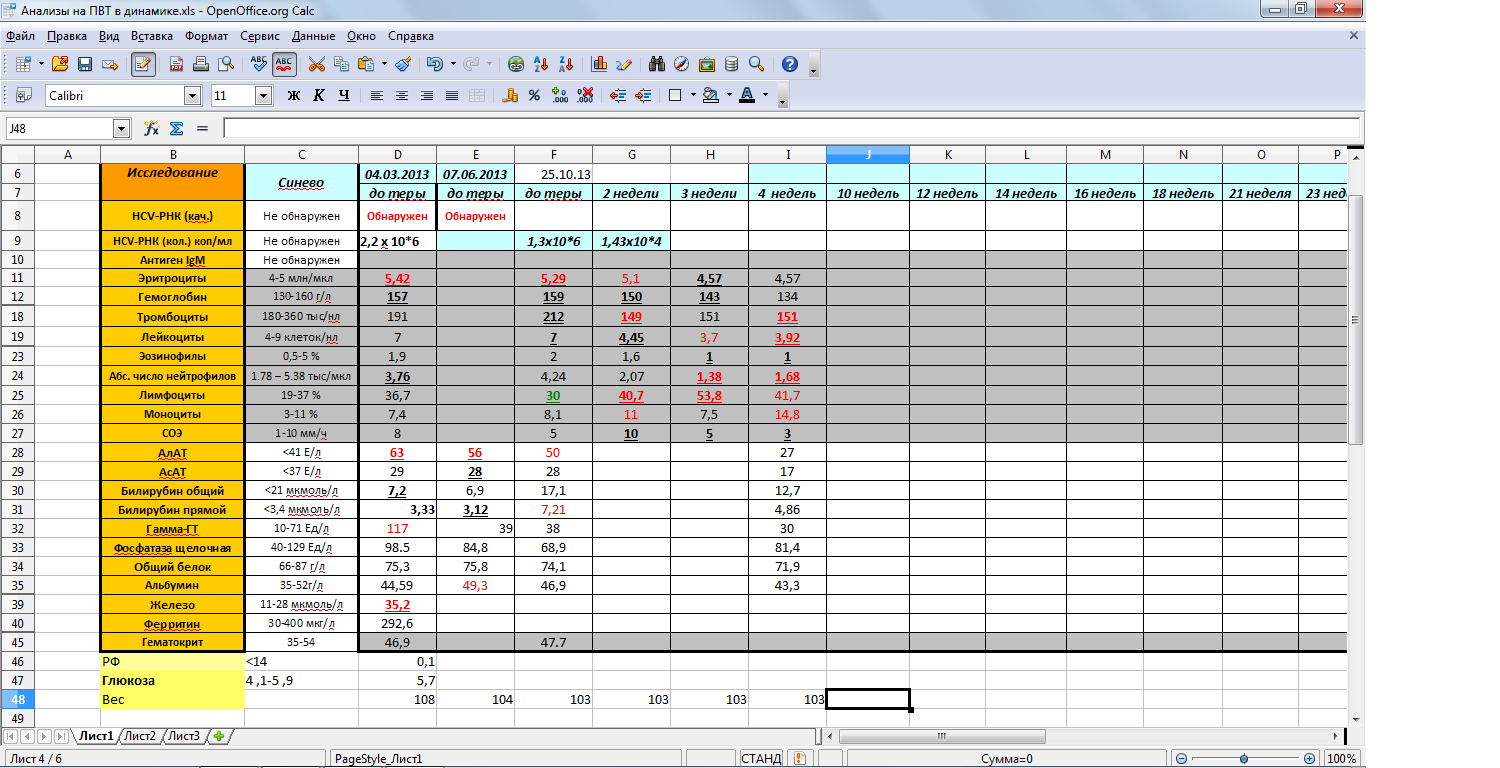Print file directly
The height and width of the screenshot is (768, 1500).
pos(200,64)
